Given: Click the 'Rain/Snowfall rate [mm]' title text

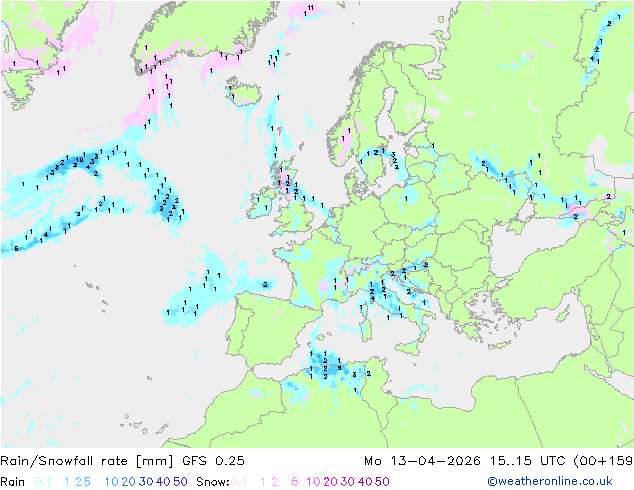Looking at the screenshot, I should click(87, 461).
